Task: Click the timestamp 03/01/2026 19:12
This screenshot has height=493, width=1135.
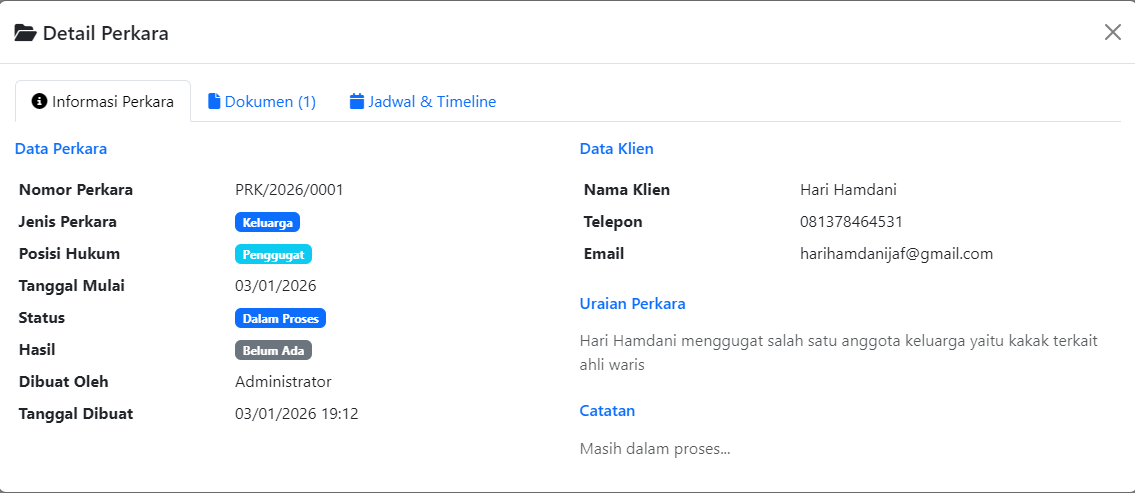Action: tap(297, 413)
